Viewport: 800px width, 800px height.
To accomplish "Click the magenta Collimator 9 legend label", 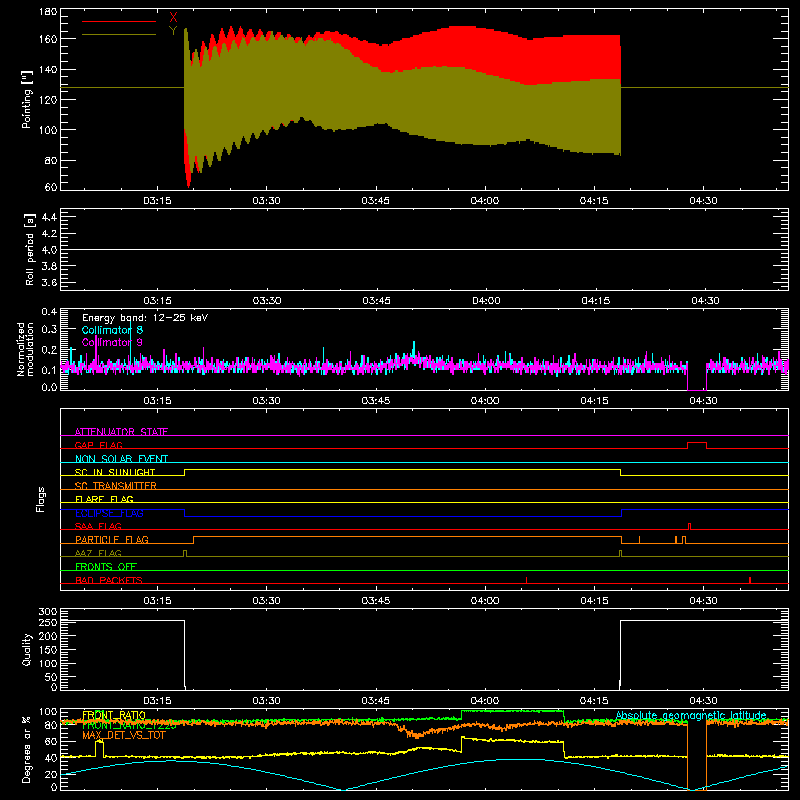I will [x=112, y=342].
